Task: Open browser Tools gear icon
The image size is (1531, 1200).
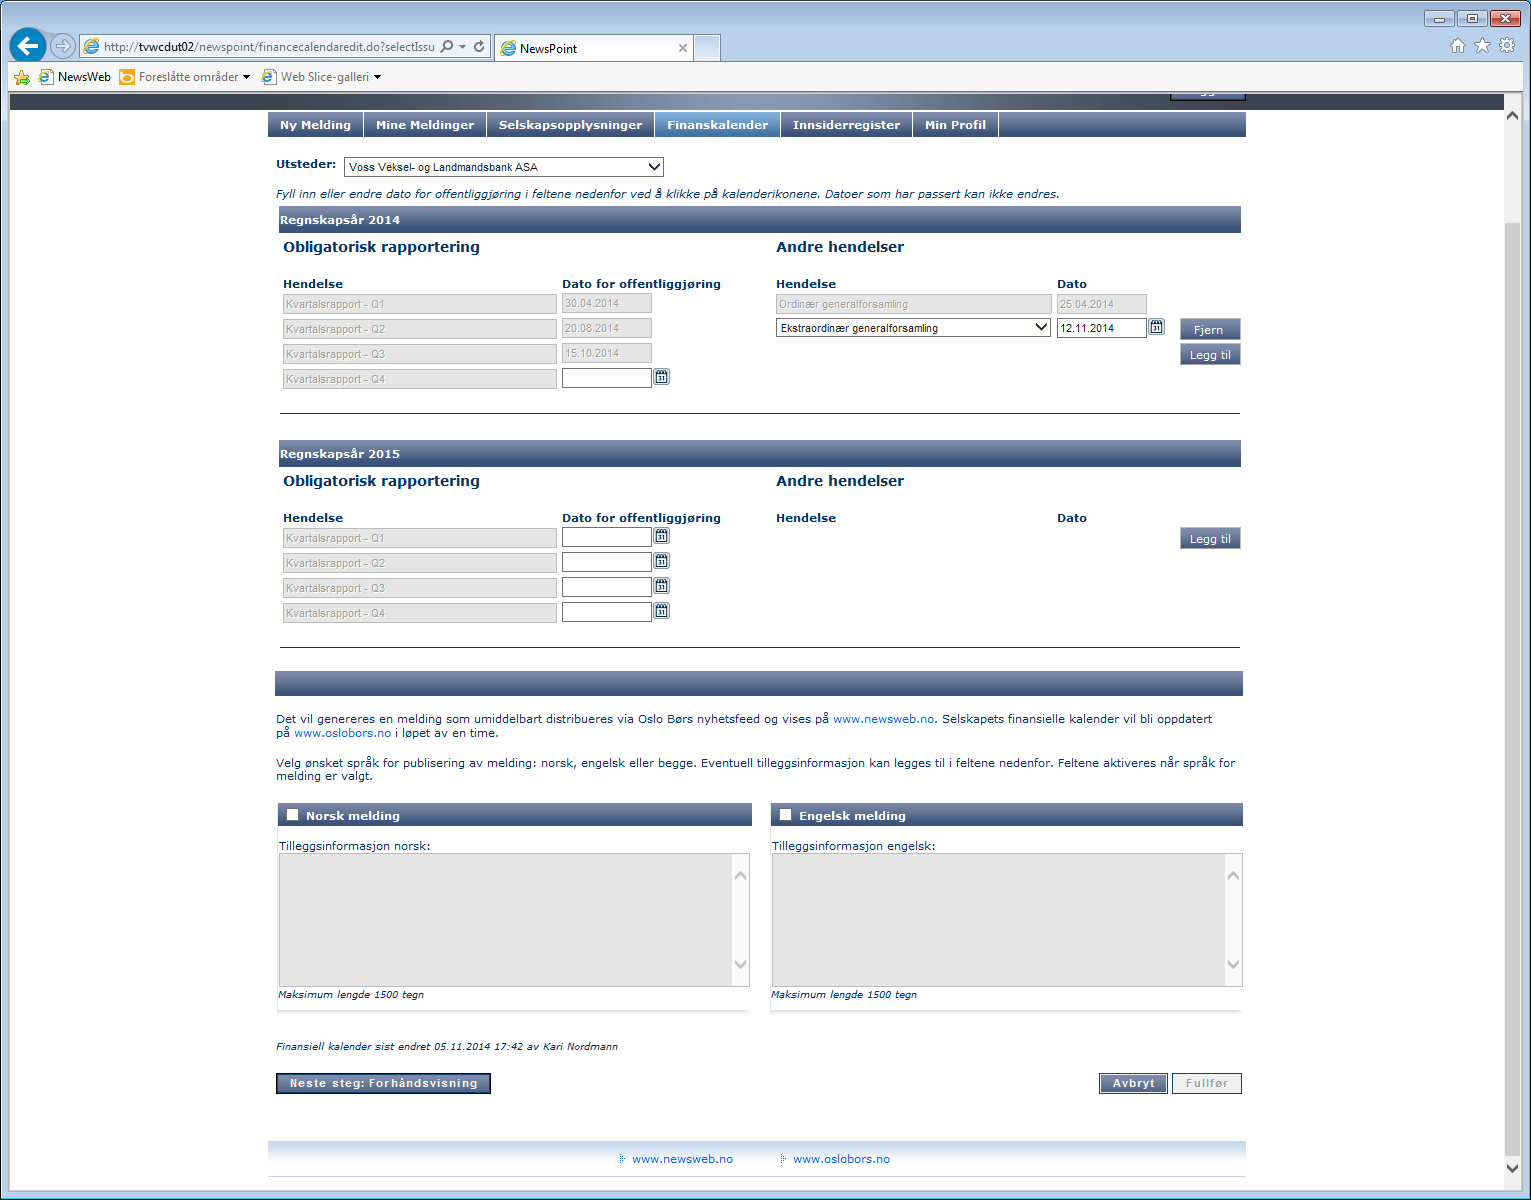Action: coord(1507,46)
